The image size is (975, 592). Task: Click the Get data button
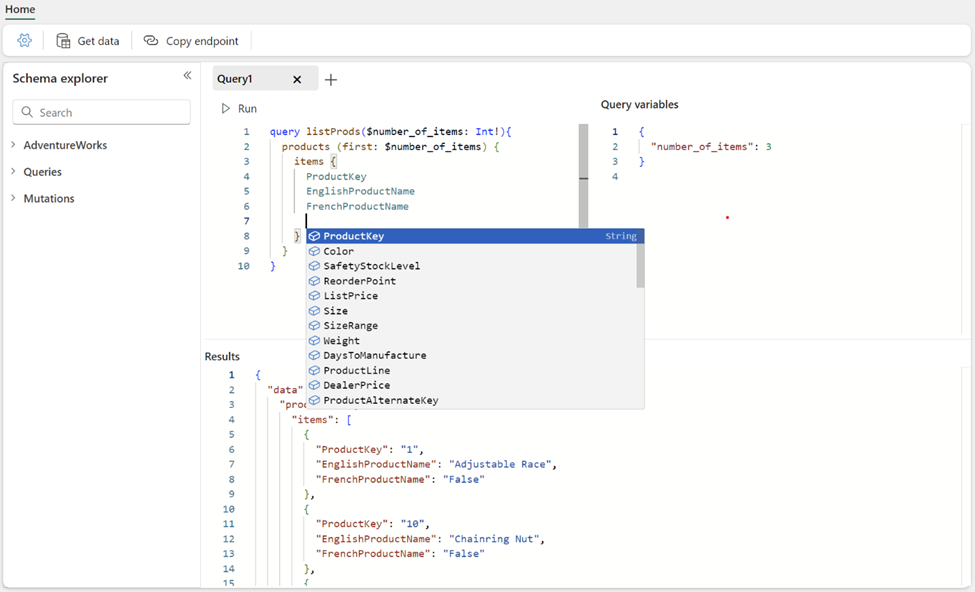point(88,41)
